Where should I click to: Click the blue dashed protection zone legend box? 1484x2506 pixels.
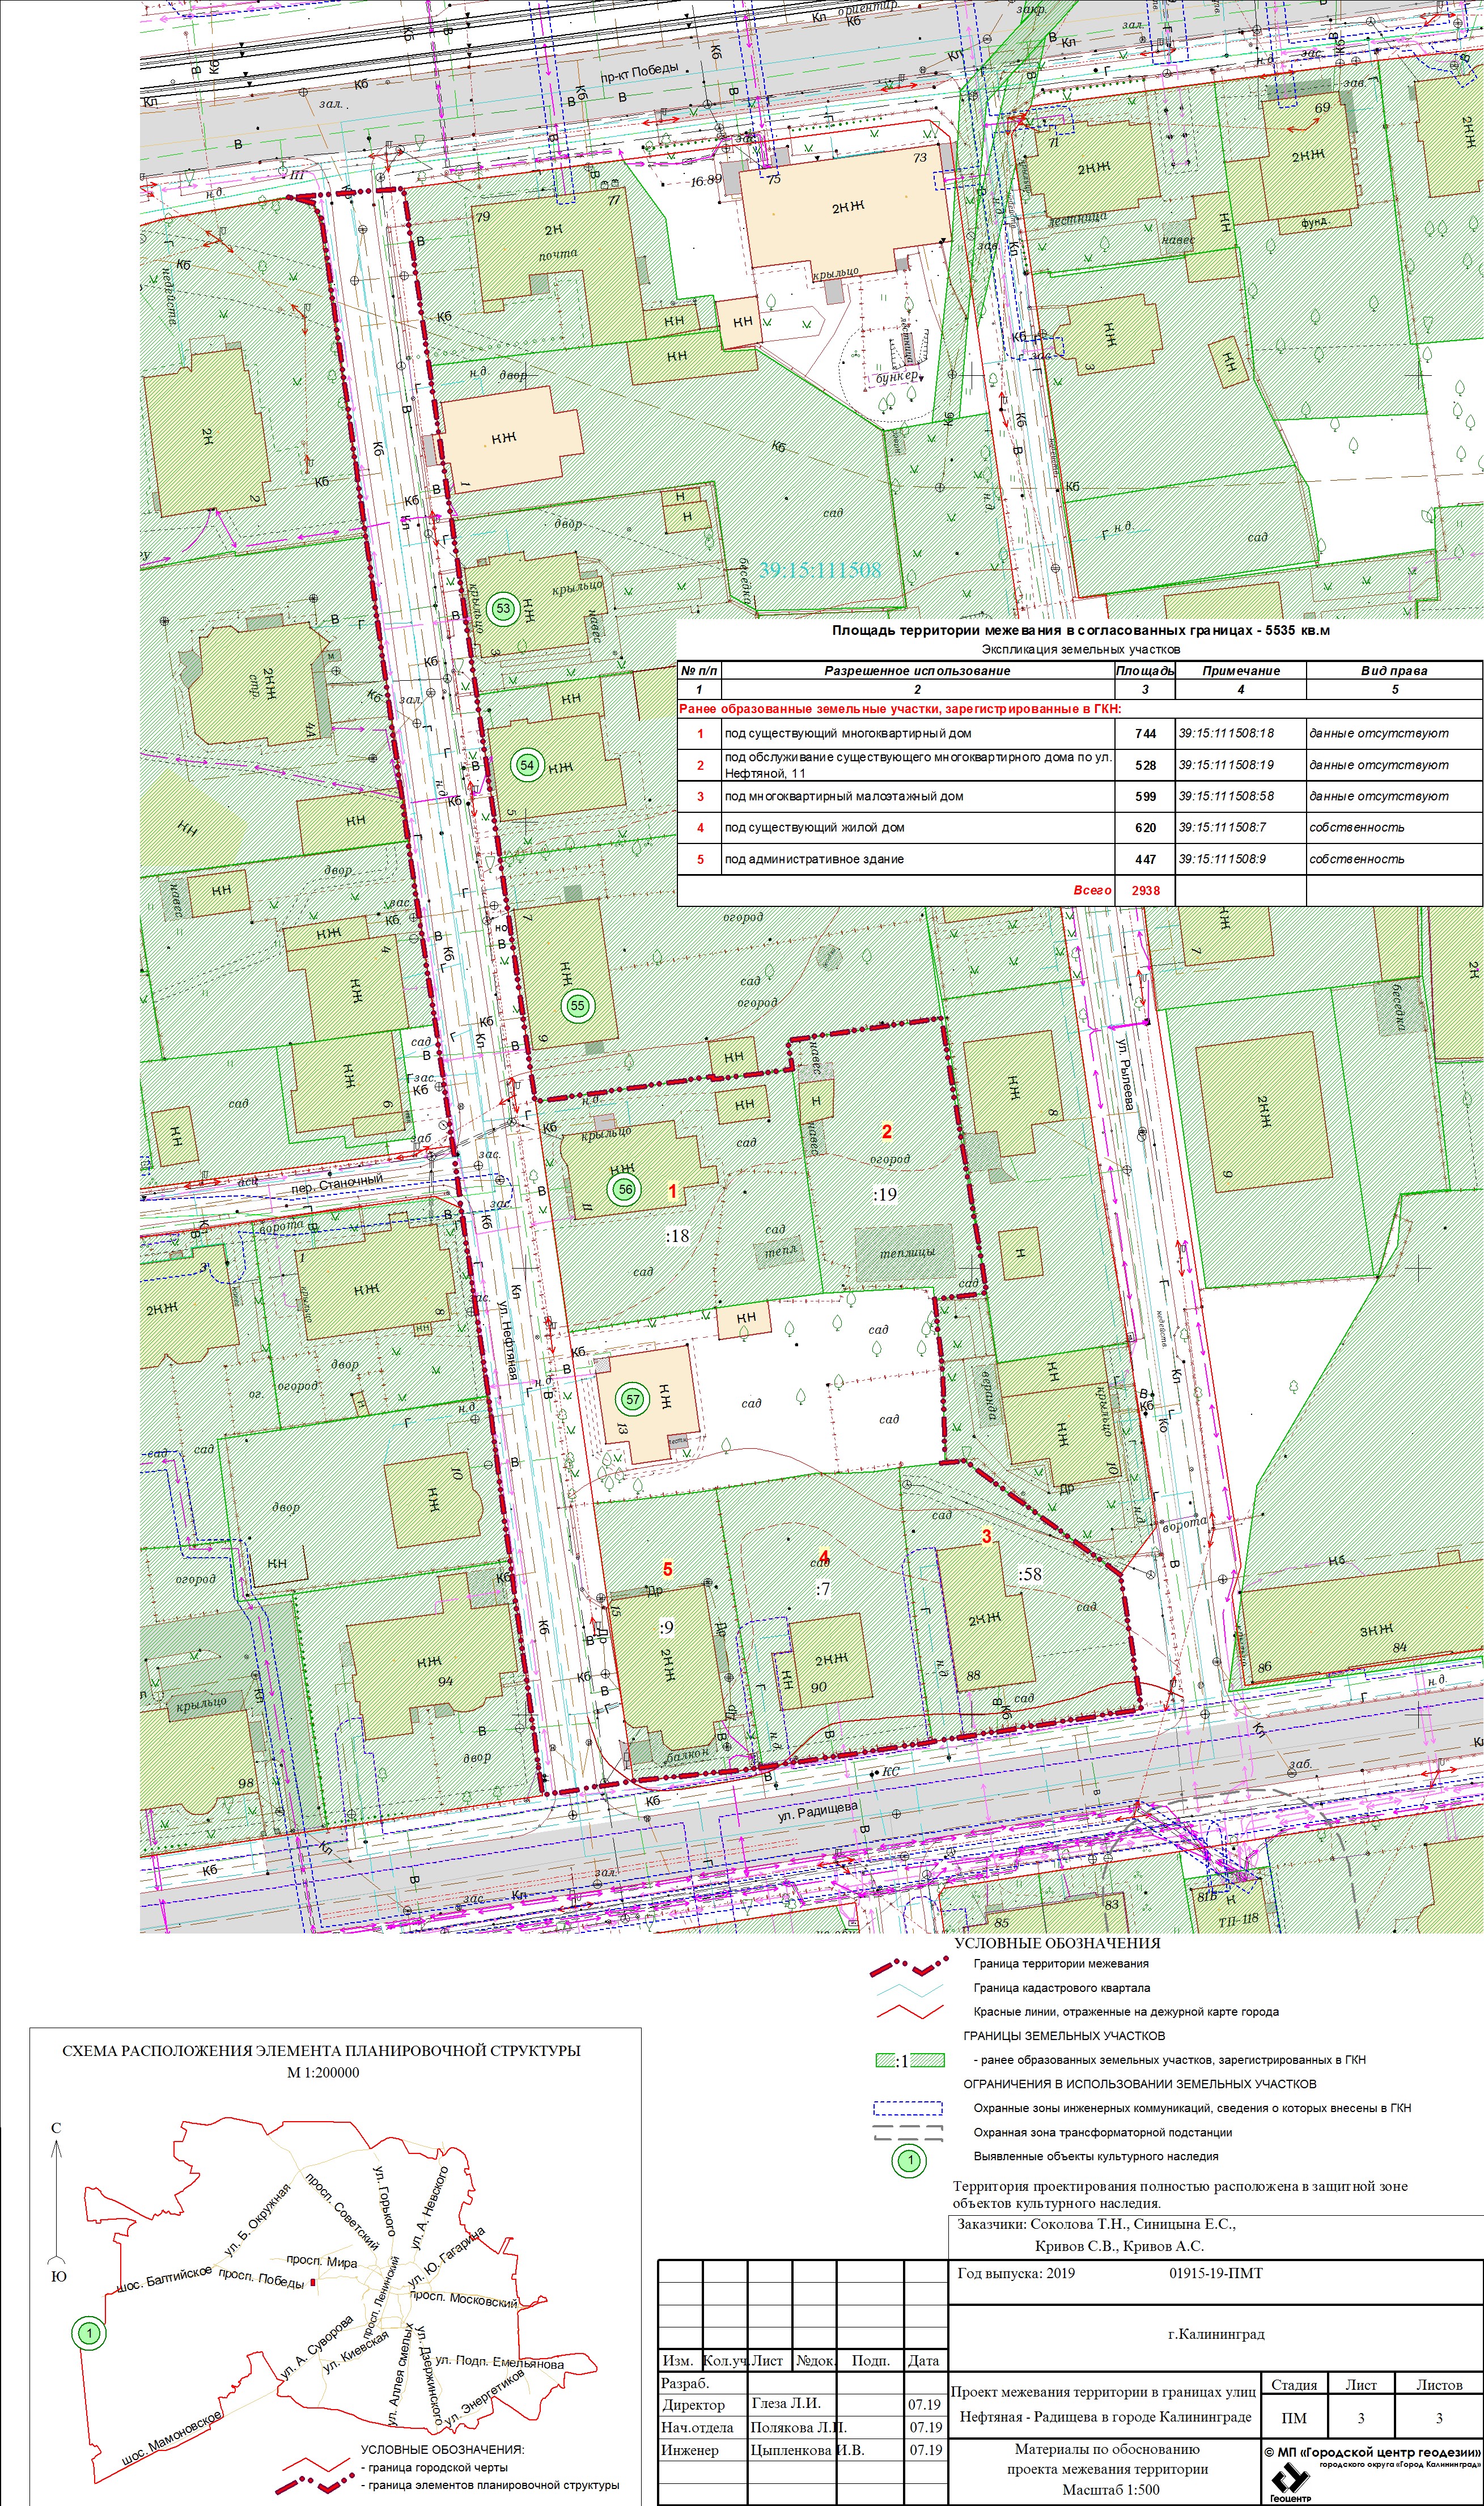(x=908, y=2109)
